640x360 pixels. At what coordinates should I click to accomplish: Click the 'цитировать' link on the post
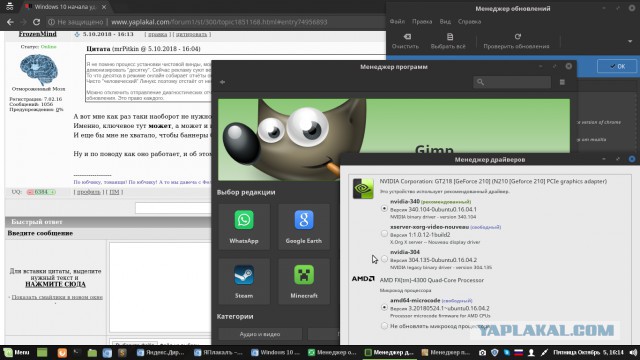coord(191,34)
